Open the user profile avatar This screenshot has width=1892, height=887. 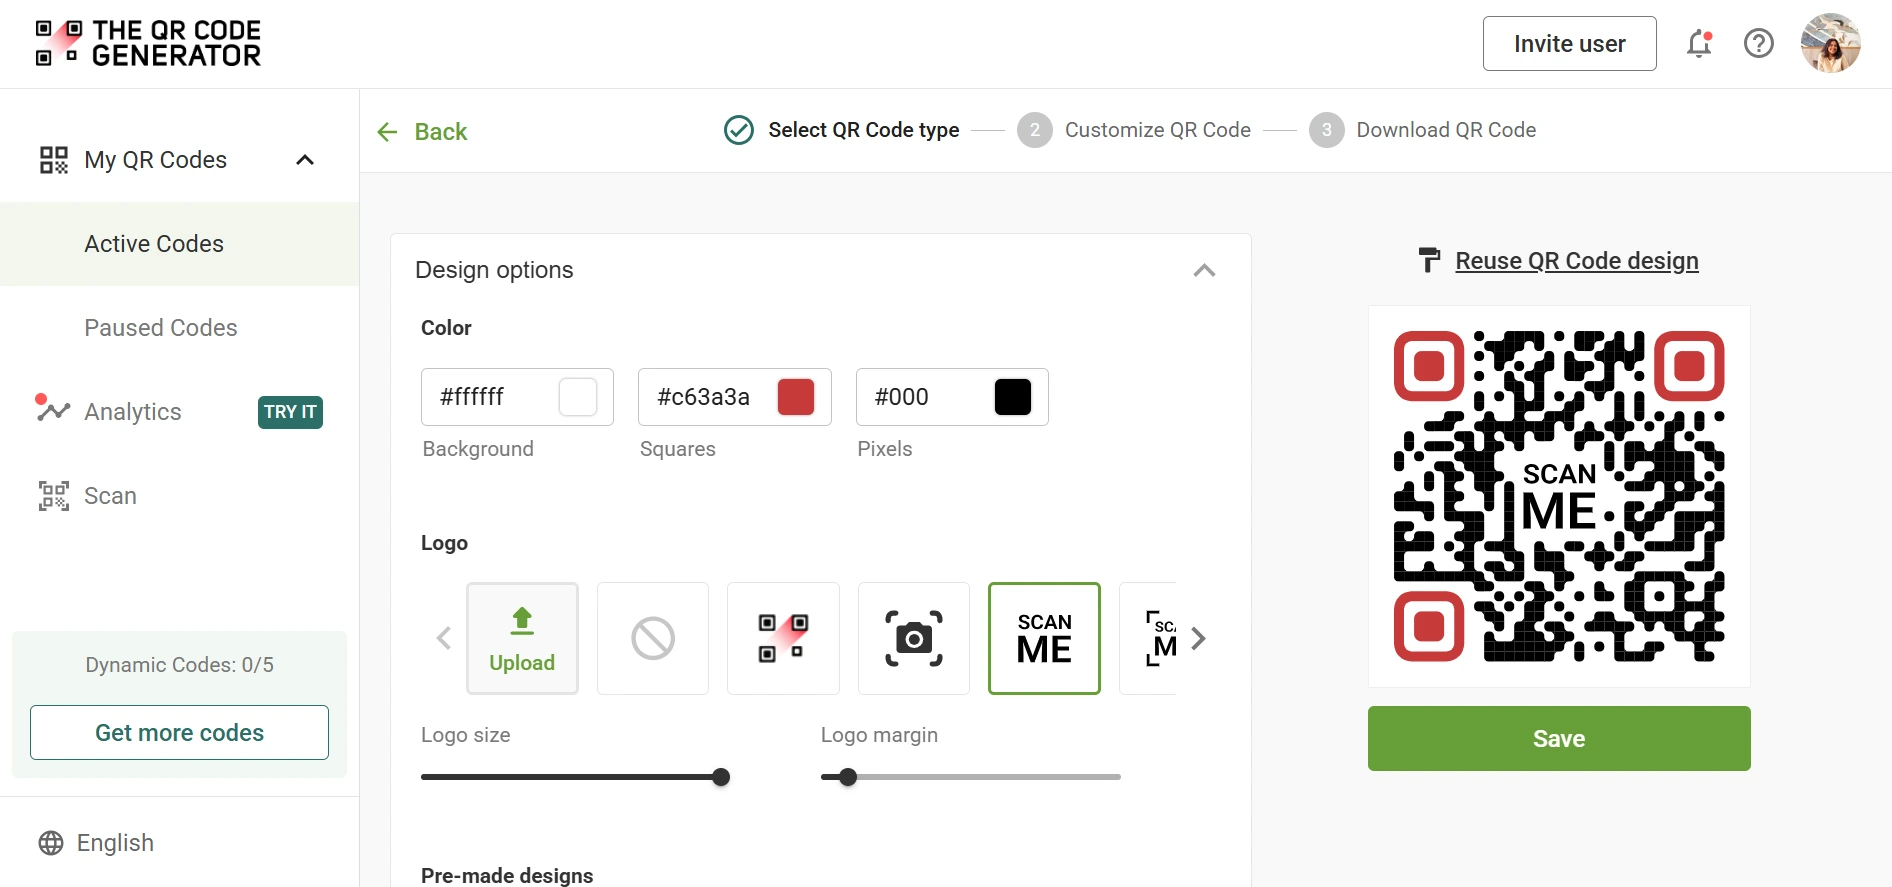pyautogui.click(x=1830, y=44)
